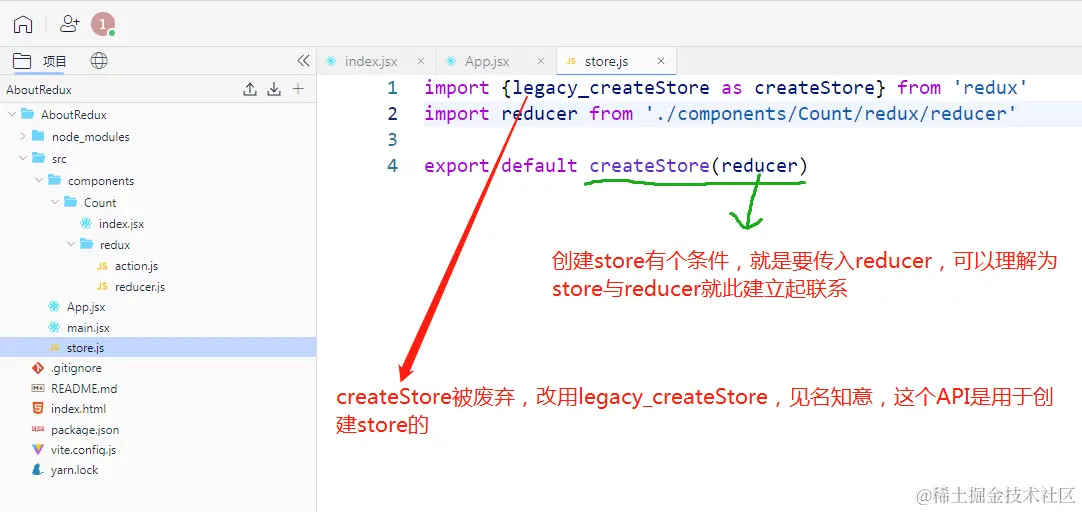Click the Count folder icon
Screen dimensions: 1082x512
[70, 202]
